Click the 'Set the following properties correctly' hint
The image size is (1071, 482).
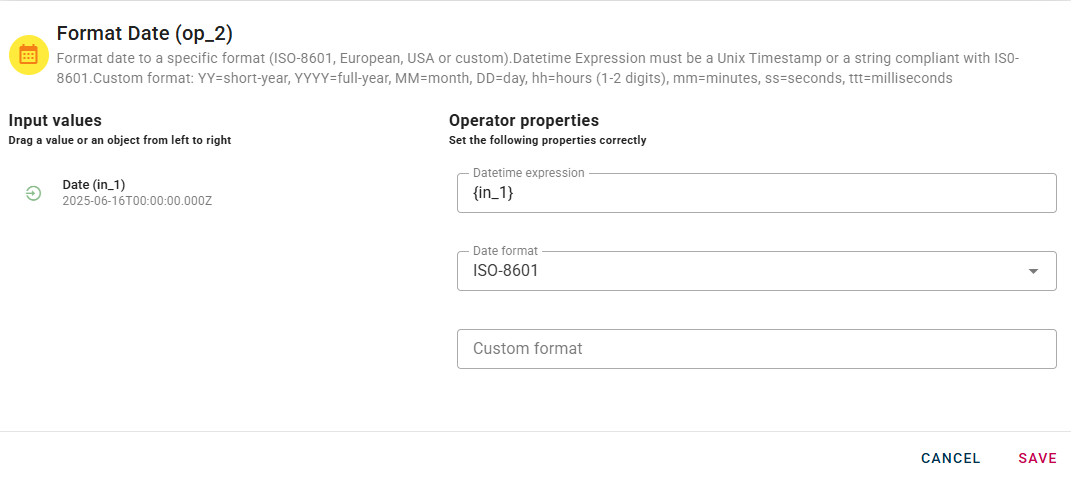pos(547,140)
